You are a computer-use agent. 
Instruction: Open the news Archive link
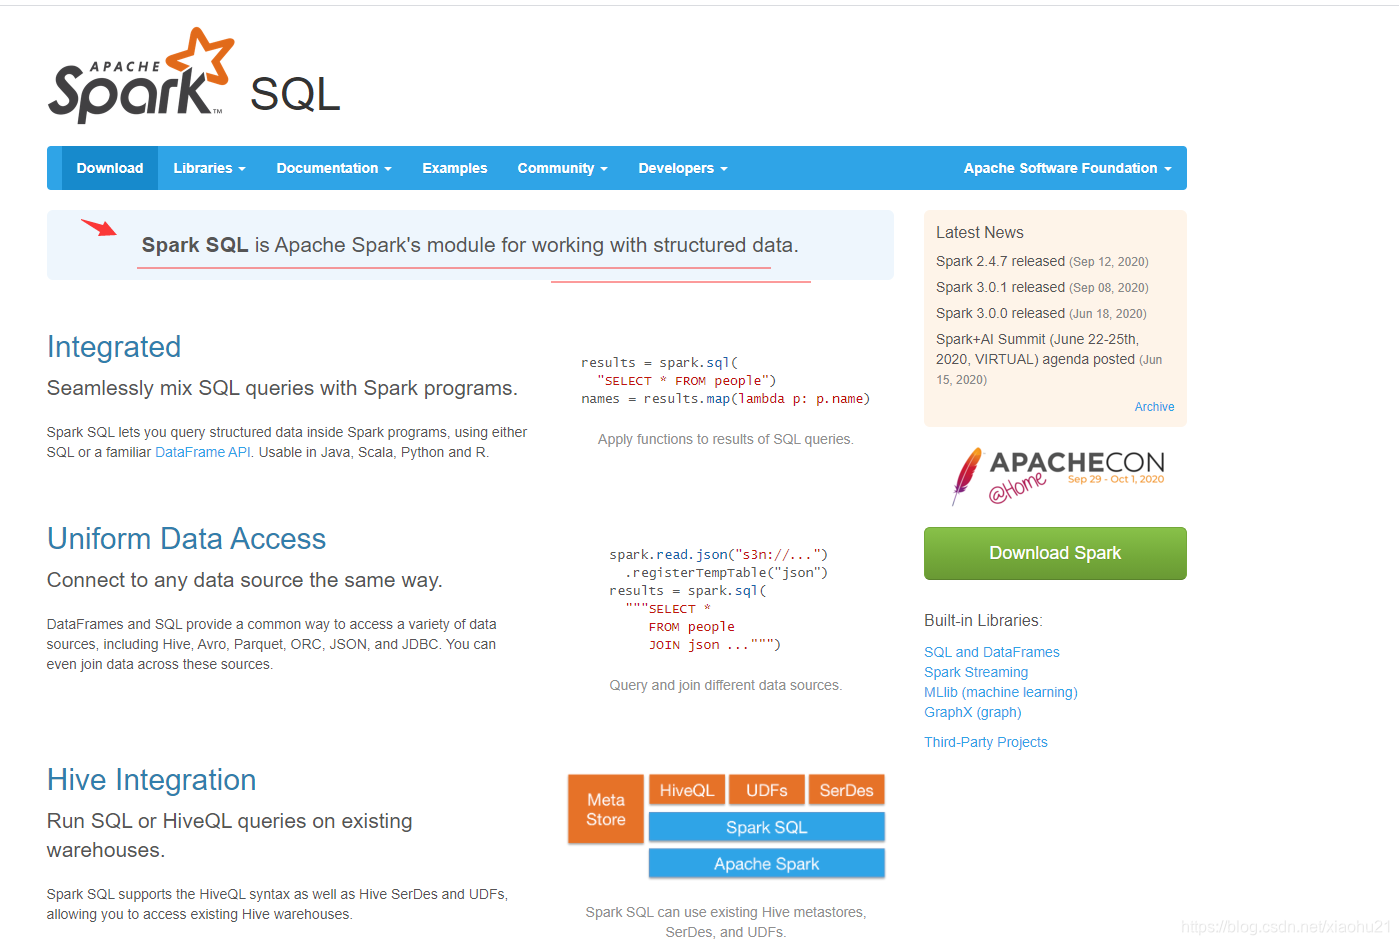[x=1154, y=407]
